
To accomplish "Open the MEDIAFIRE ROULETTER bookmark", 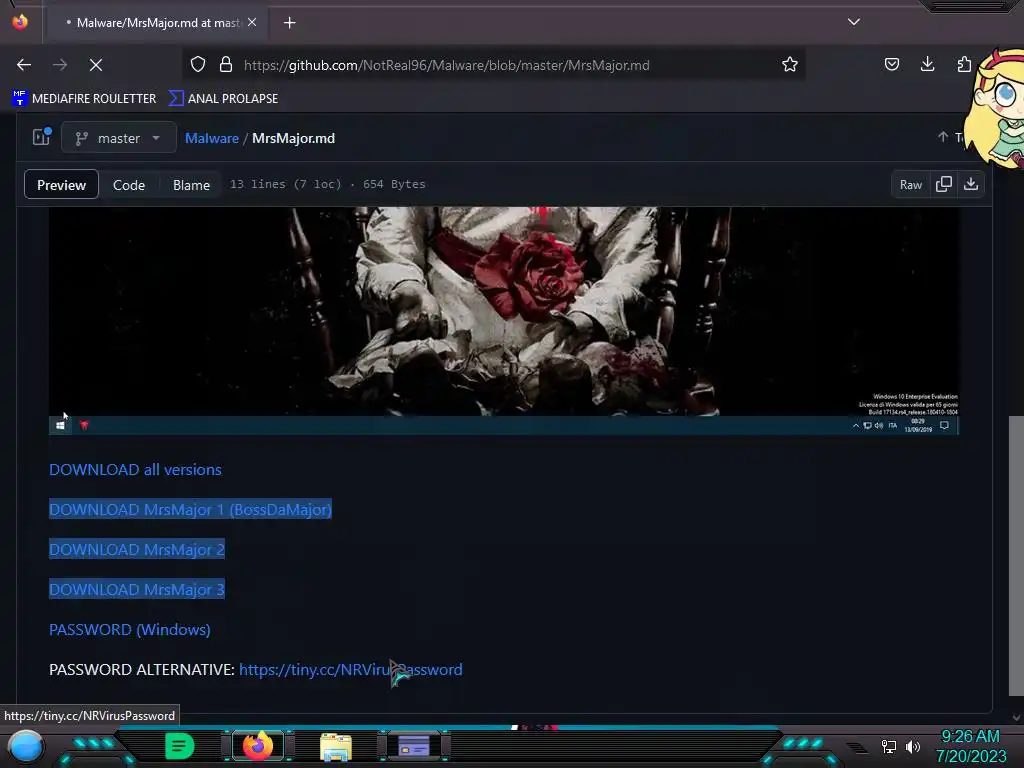I will tap(84, 99).
